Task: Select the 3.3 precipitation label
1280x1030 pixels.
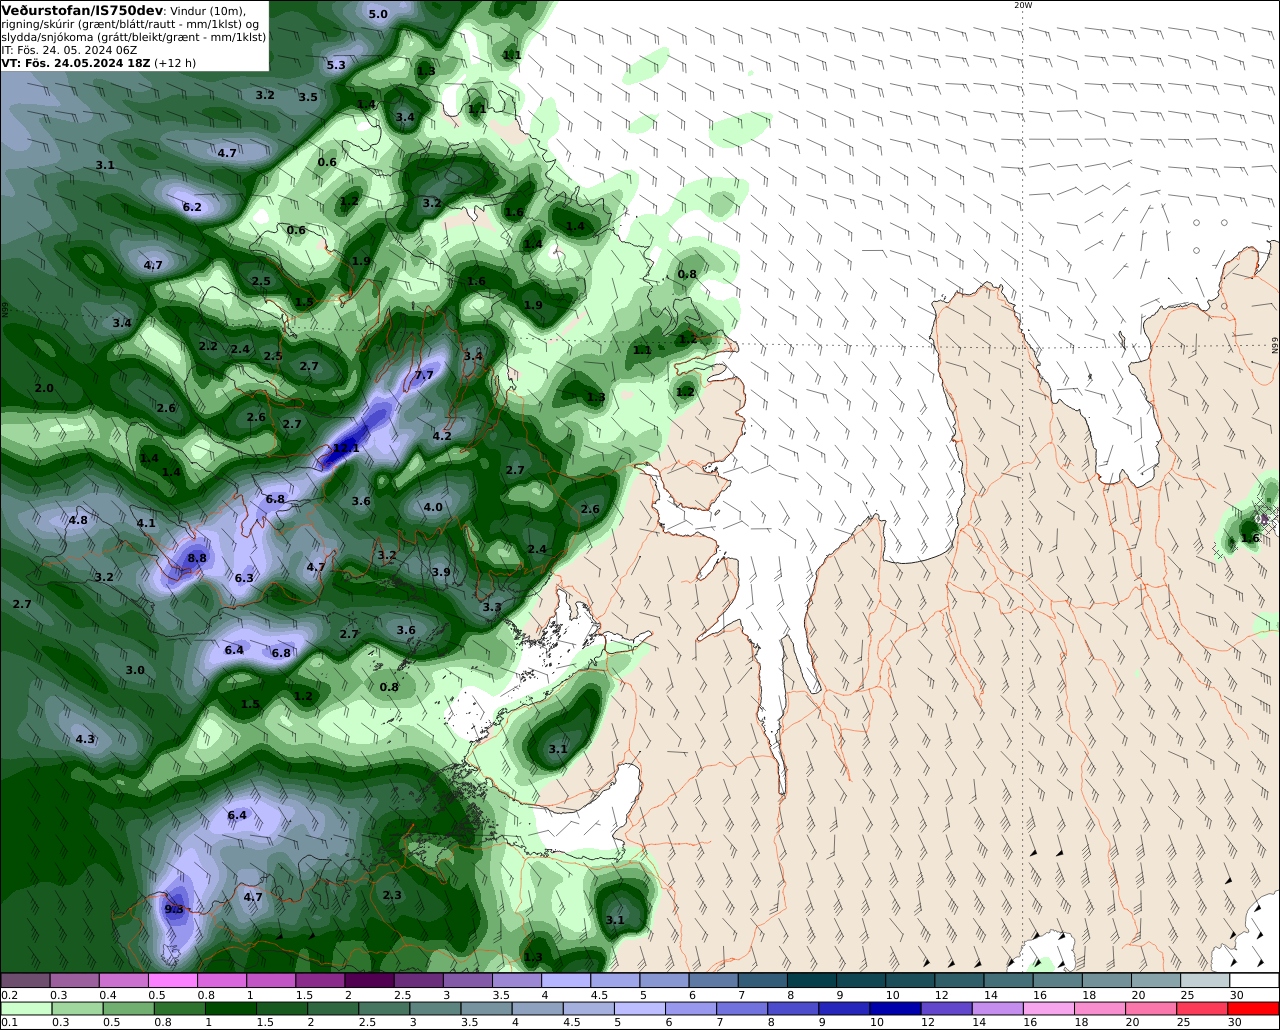Action: [x=492, y=607]
